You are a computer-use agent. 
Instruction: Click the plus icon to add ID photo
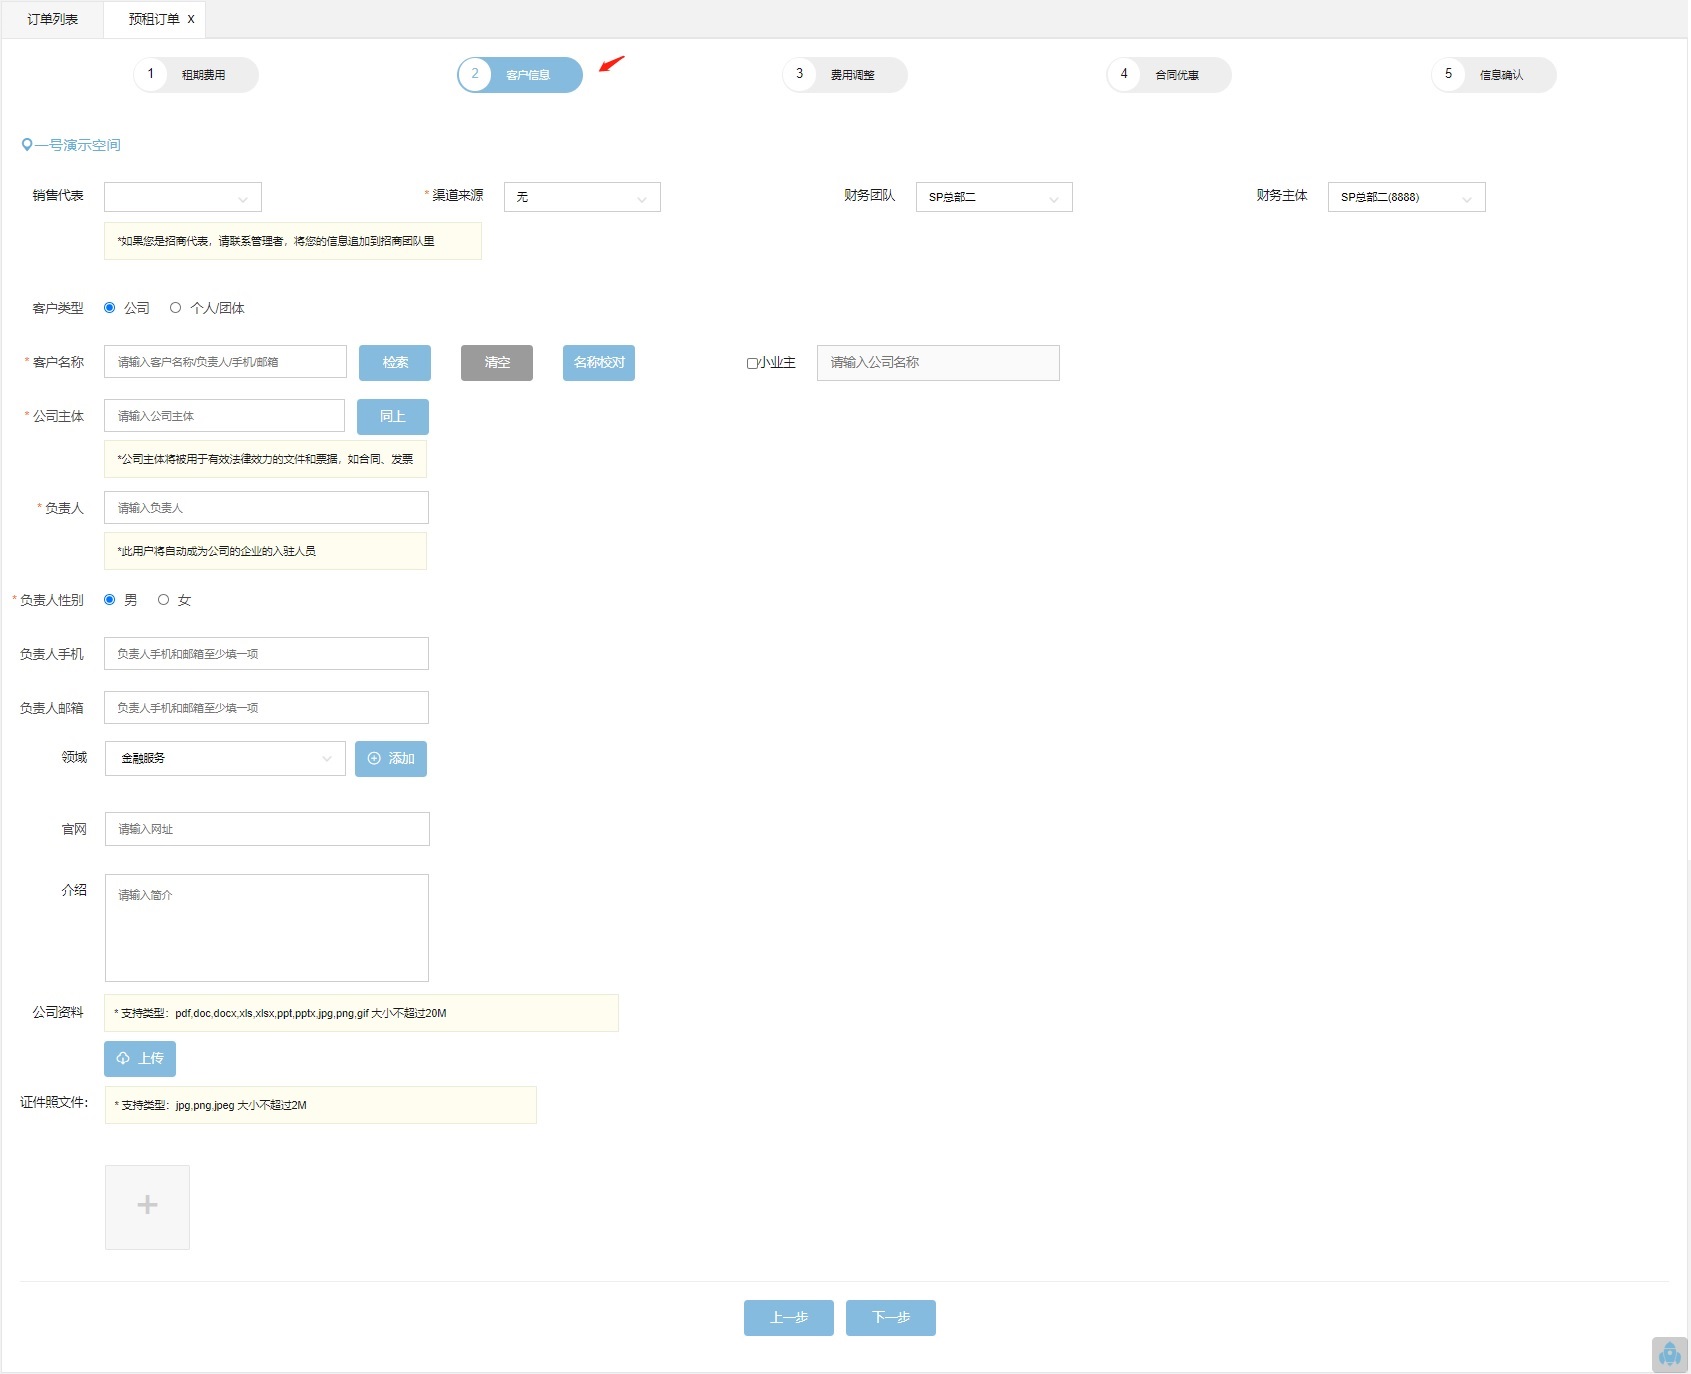(x=147, y=1206)
